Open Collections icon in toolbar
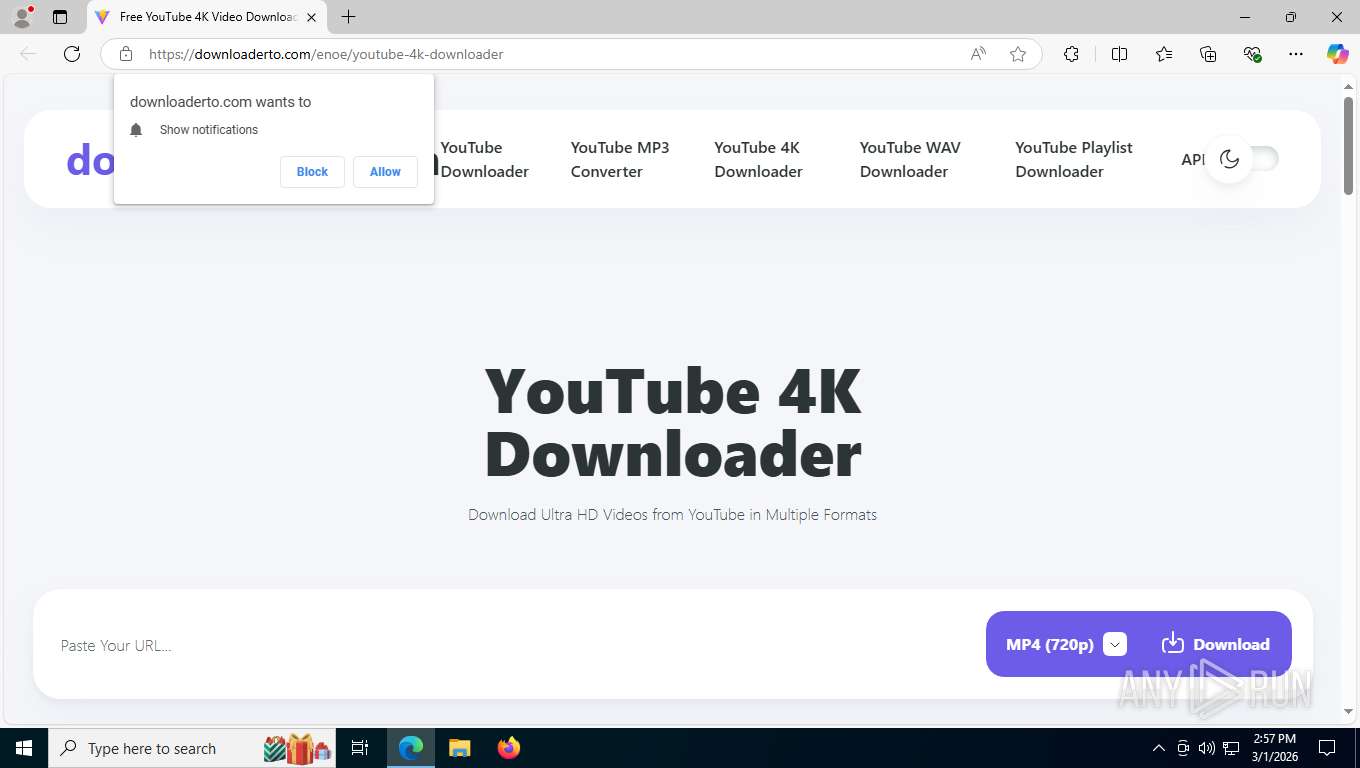Screen dimensions: 1360x768 tap(1208, 54)
